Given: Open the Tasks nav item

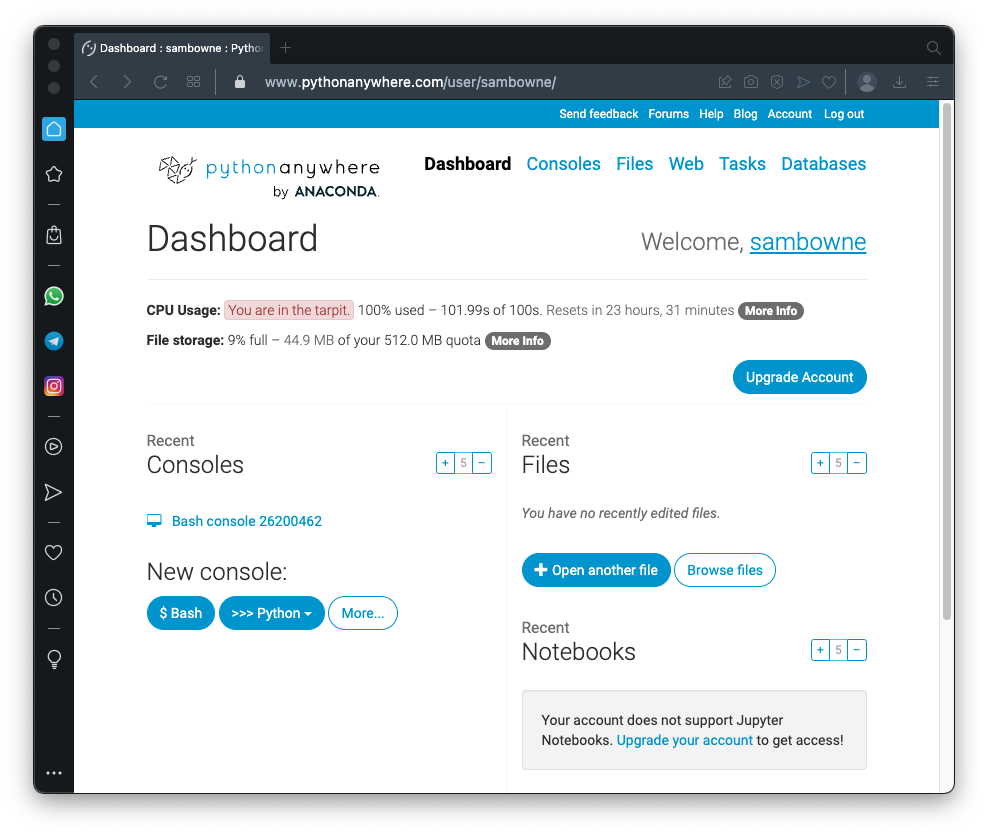Looking at the screenshot, I should 742,164.
